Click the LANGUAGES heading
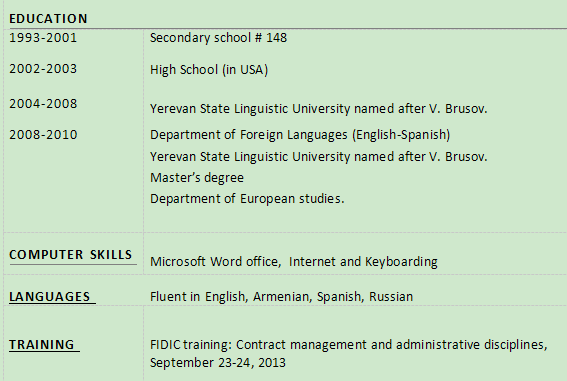This screenshot has height=381, width=567. point(50,297)
